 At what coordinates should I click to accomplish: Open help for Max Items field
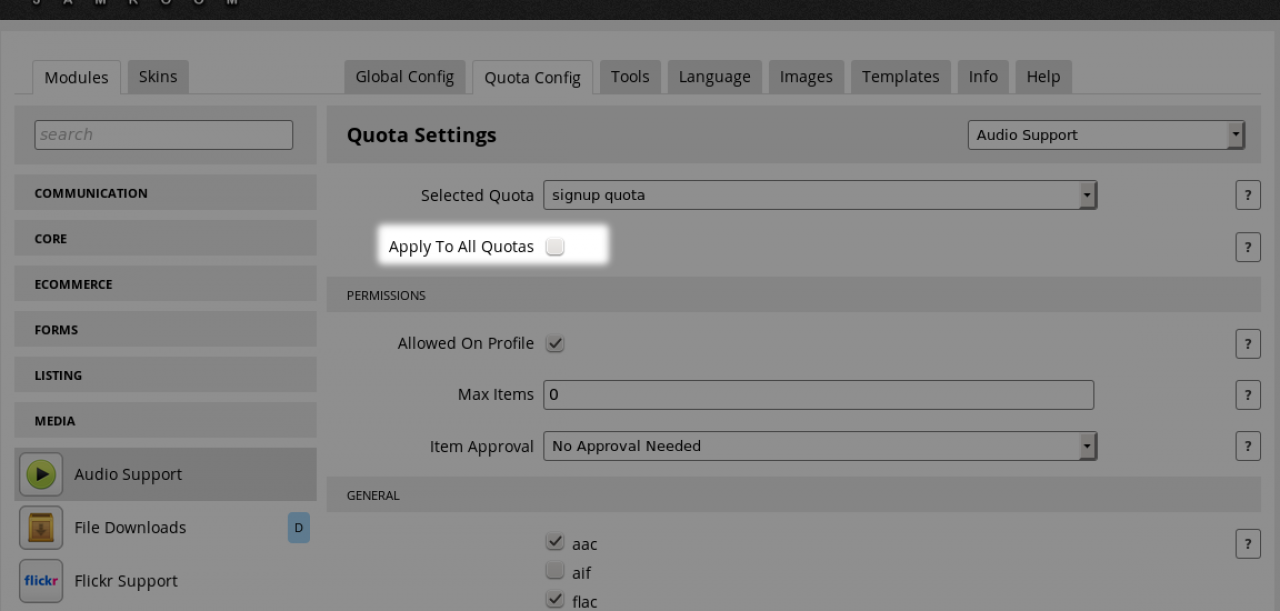(1247, 395)
